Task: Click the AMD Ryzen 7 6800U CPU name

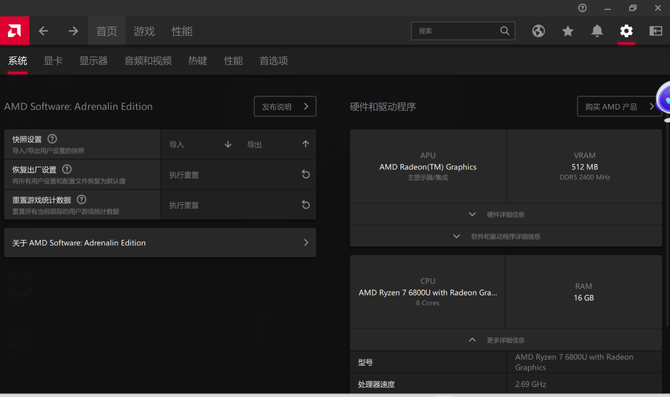Action: pos(428,293)
